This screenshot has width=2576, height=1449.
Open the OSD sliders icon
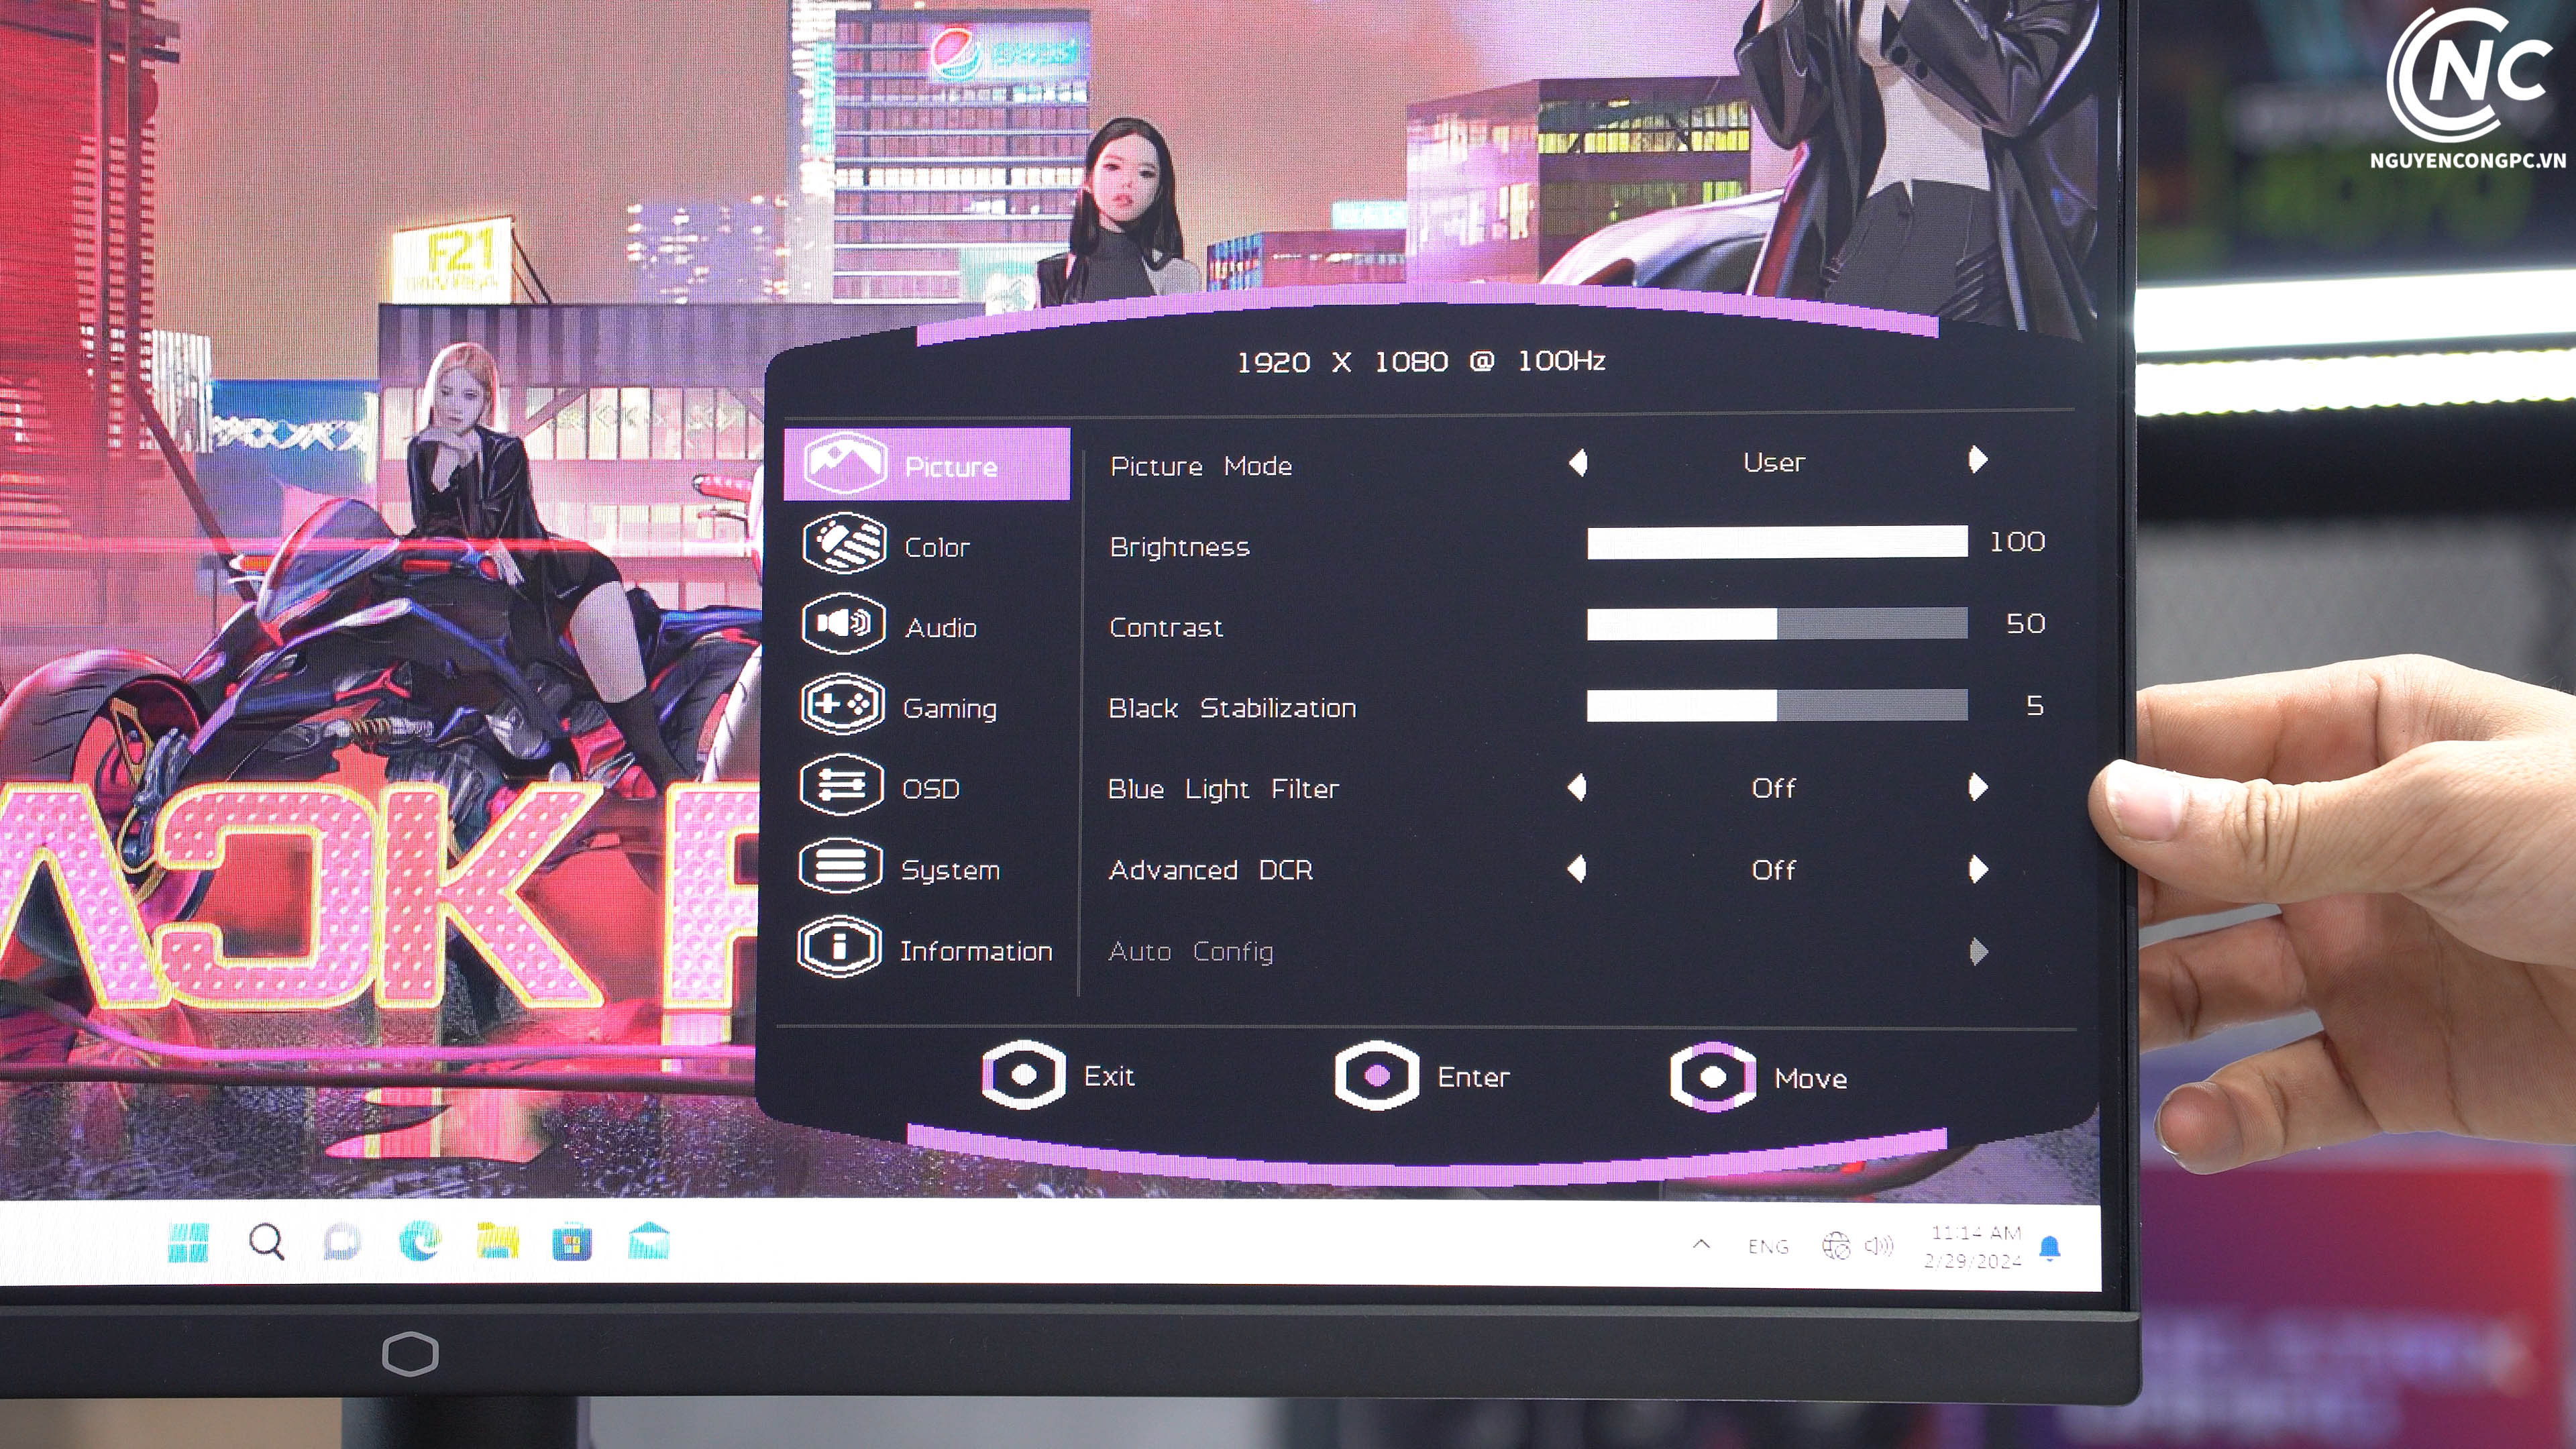(841, 785)
